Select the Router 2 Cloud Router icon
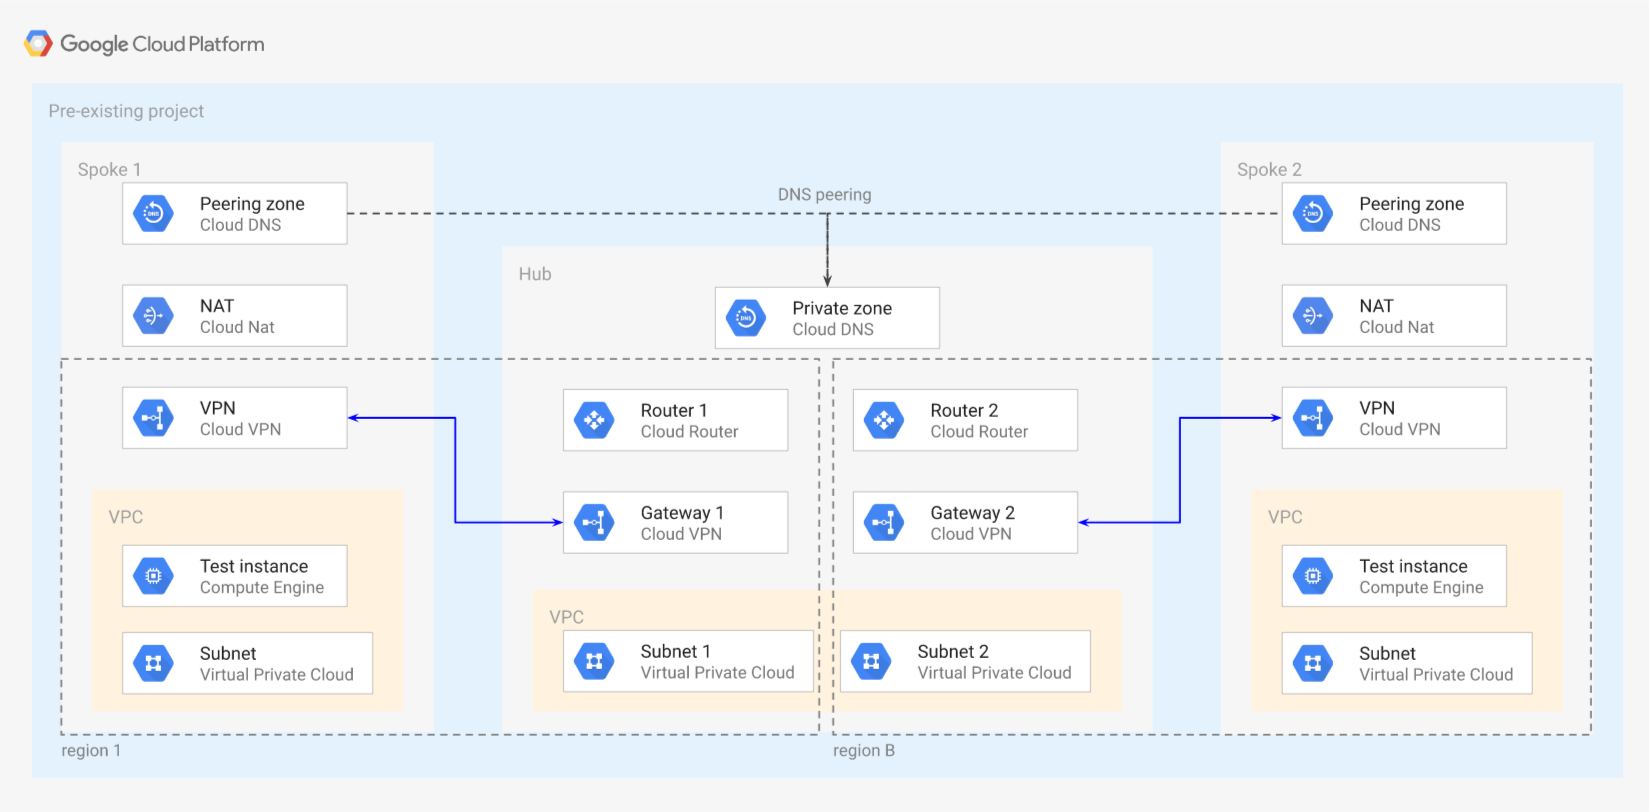Viewport: 1649px width, 812px height. tap(884, 420)
